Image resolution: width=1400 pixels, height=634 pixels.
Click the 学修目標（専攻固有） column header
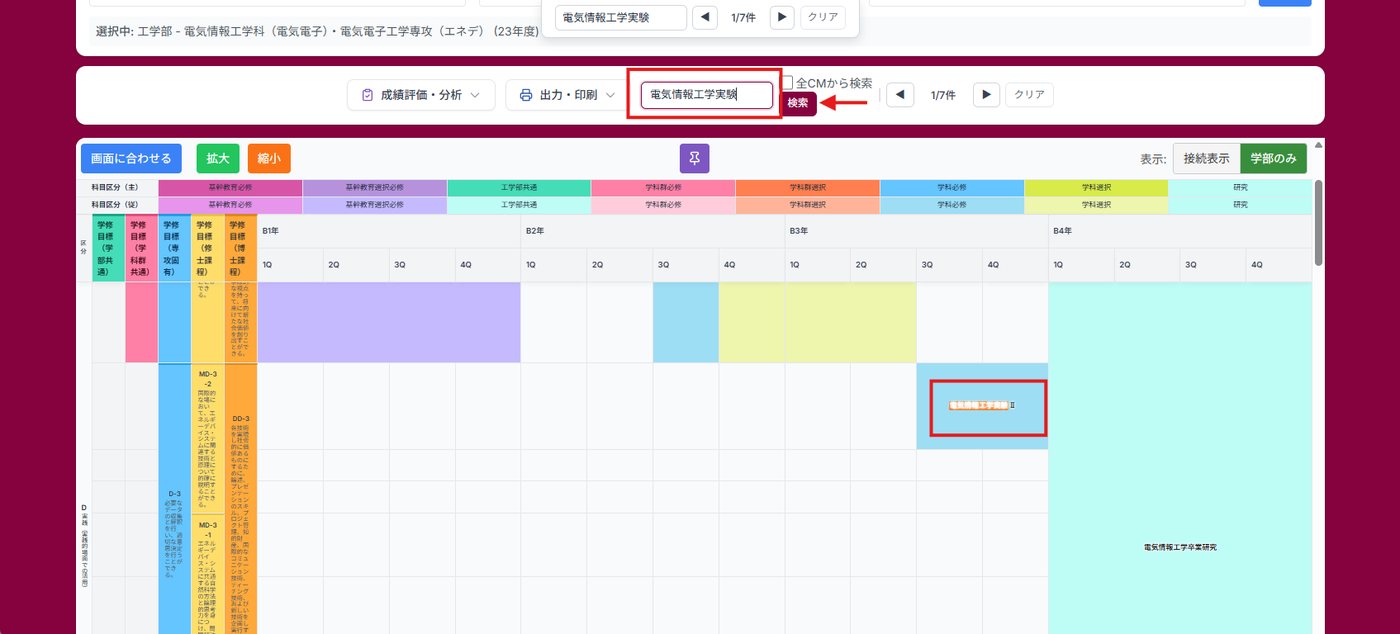pyautogui.click(x=174, y=248)
